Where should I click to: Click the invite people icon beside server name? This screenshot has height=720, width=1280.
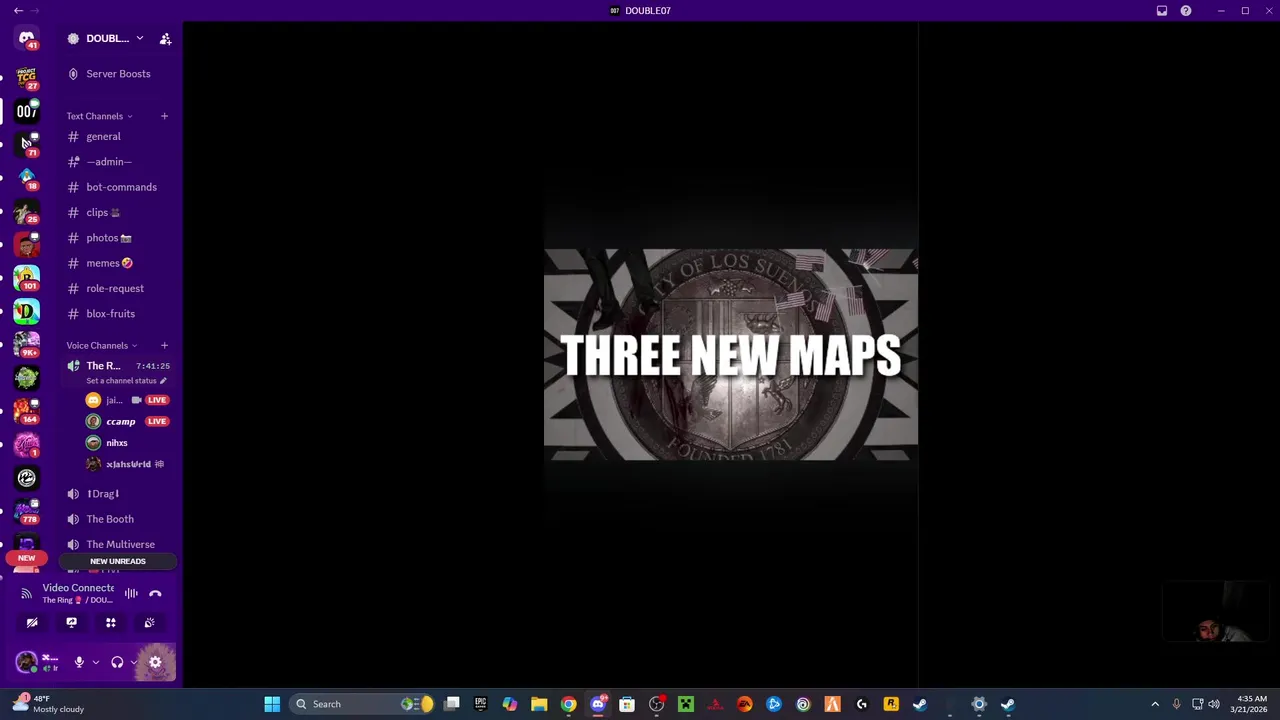(x=165, y=39)
